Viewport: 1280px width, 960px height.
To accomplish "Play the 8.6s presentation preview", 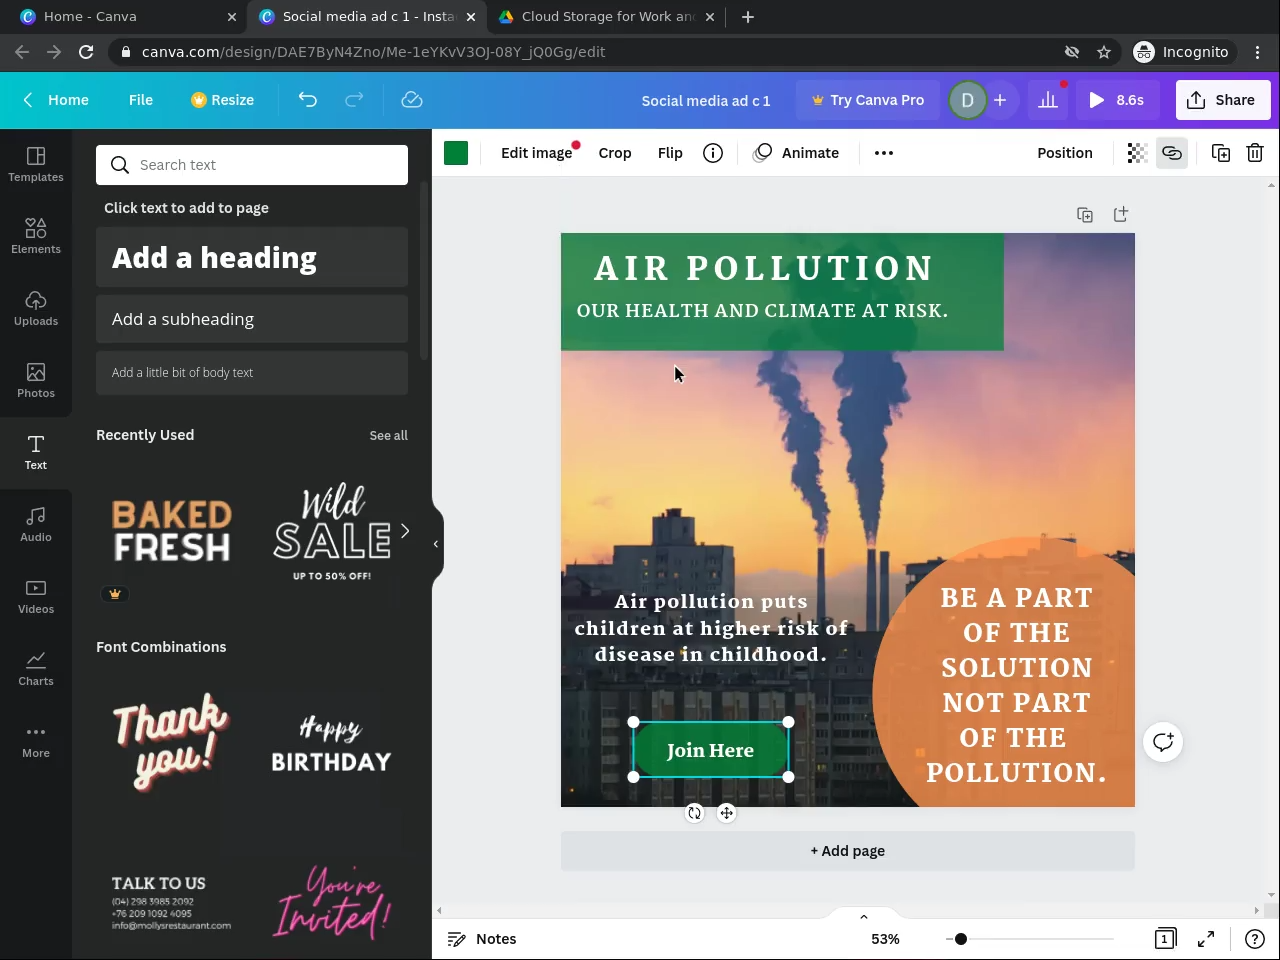I will click(1116, 100).
